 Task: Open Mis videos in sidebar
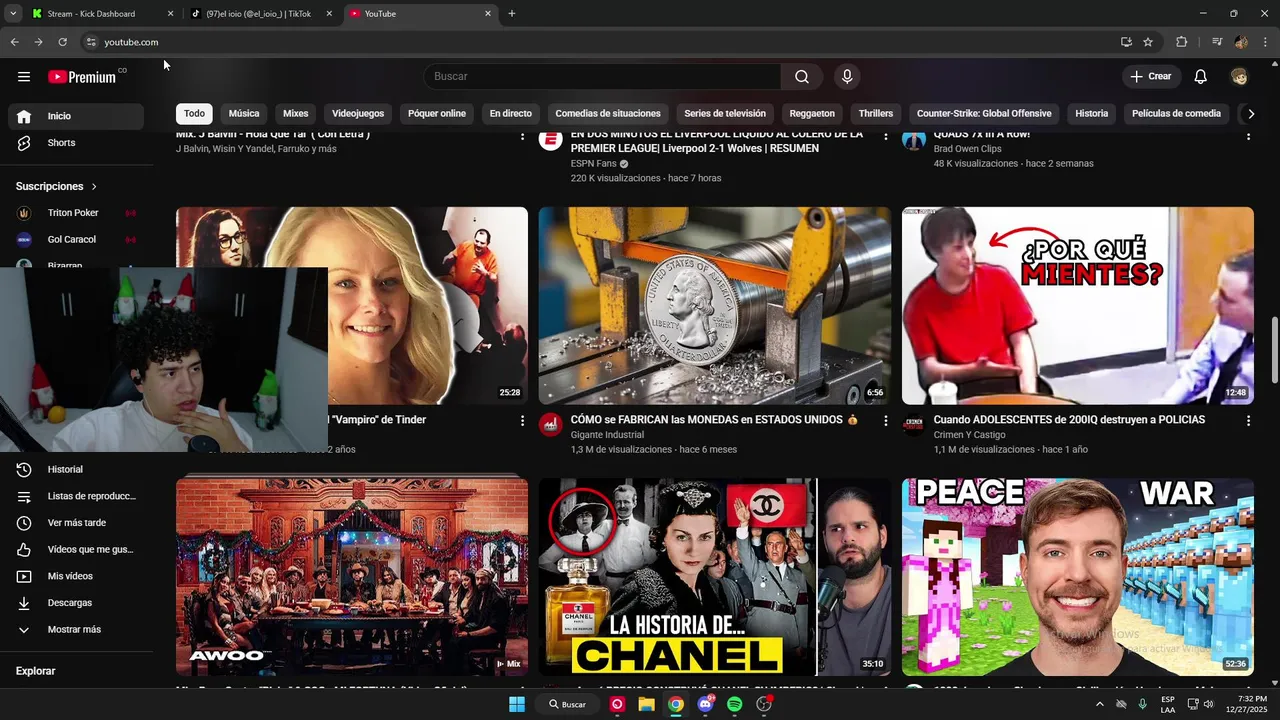76,576
